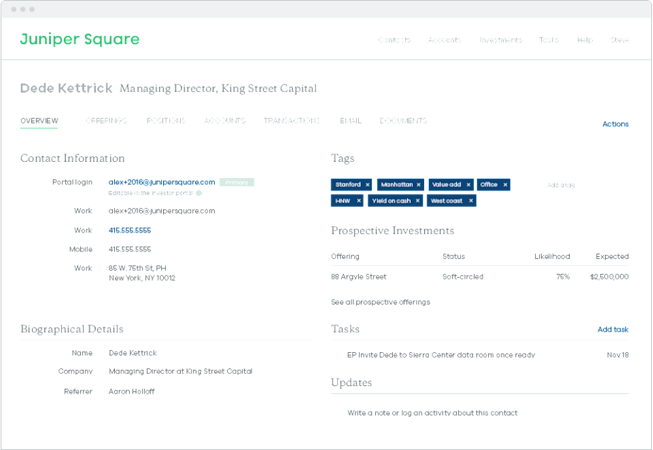This screenshot has height=450, width=653.
Task: Remove the Manhattan tag with its x
Action: point(419,185)
